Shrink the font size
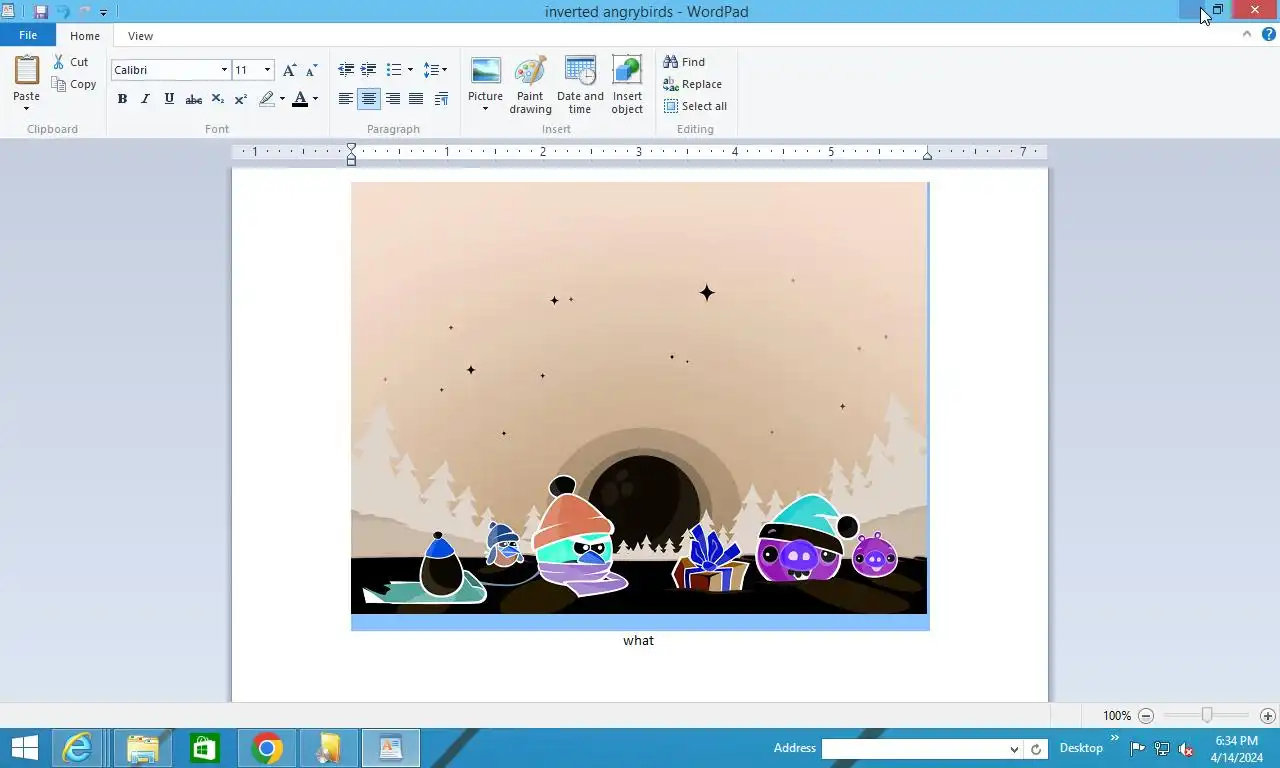Image resolution: width=1280 pixels, height=768 pixels. pos(311,70)
